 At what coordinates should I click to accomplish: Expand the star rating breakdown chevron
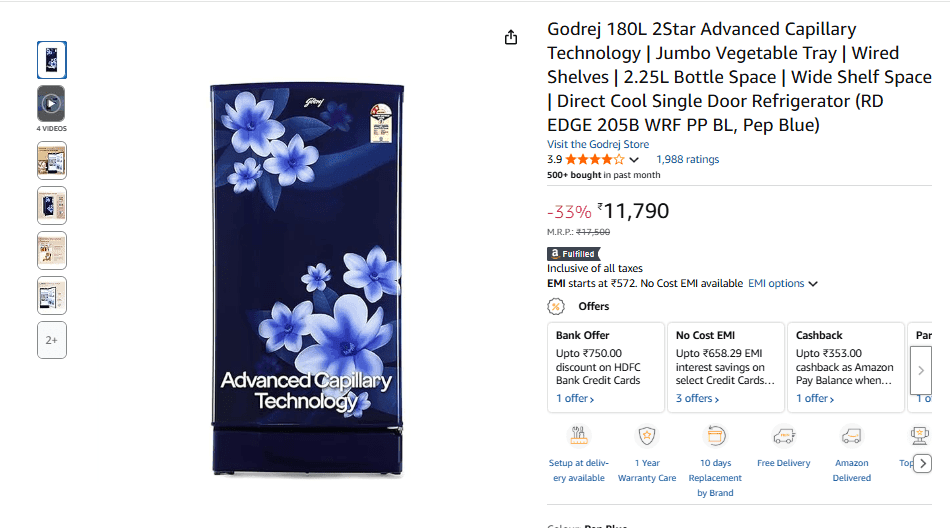point(634,159)
